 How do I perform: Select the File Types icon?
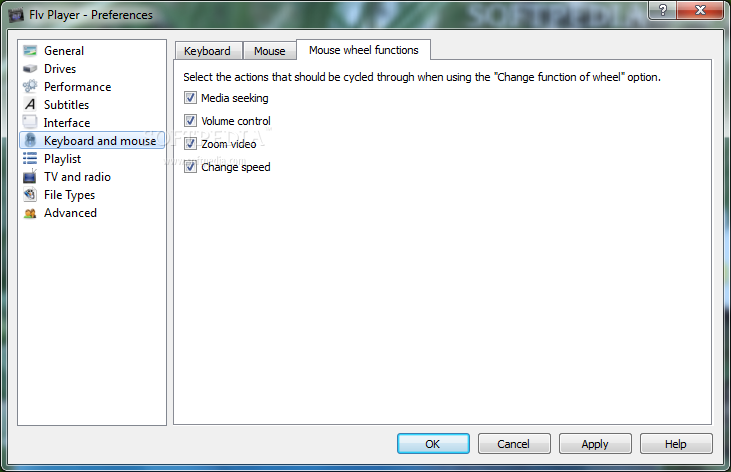(x=30, y=194)
